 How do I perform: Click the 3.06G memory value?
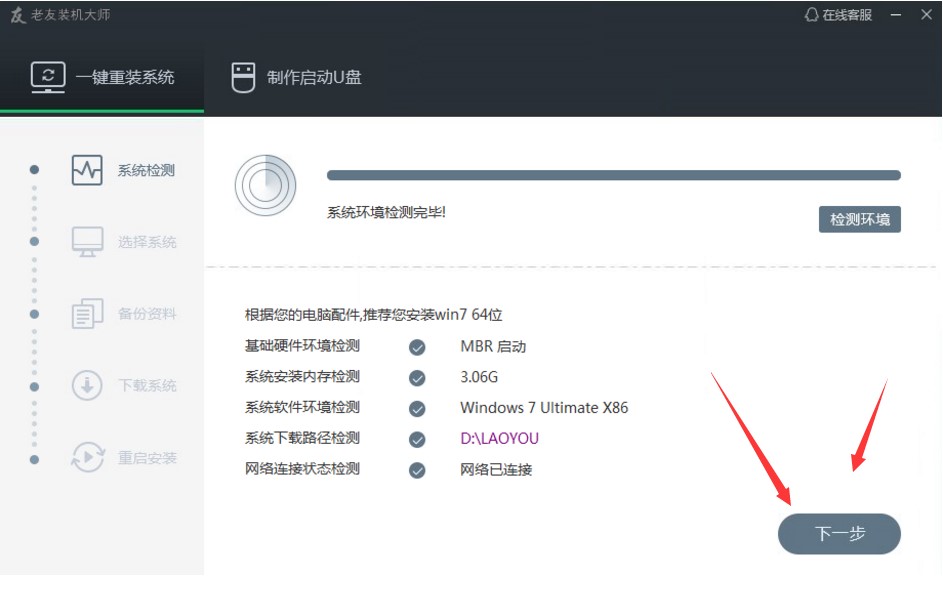click(x=479, y=377)
